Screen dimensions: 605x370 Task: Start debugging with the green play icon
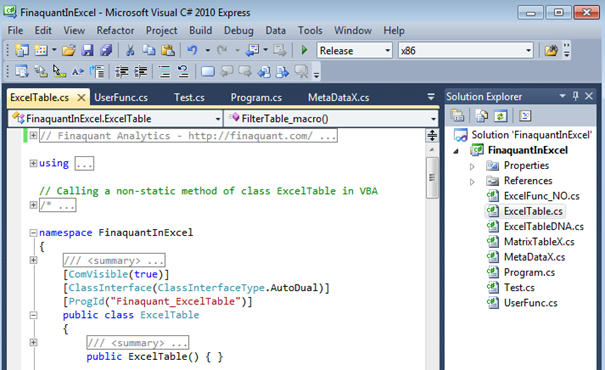[304, 50]
